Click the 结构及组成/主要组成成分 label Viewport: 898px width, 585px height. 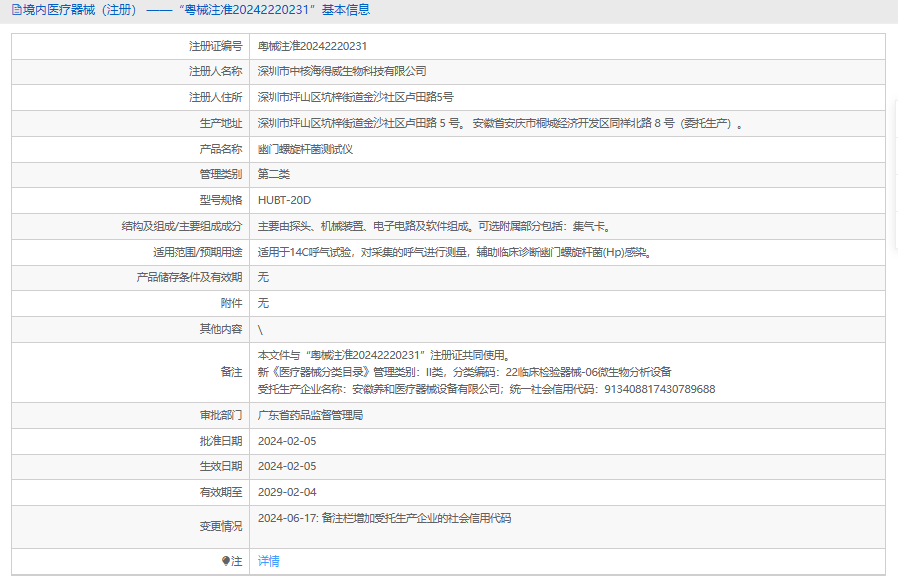[x=182, y=226]
